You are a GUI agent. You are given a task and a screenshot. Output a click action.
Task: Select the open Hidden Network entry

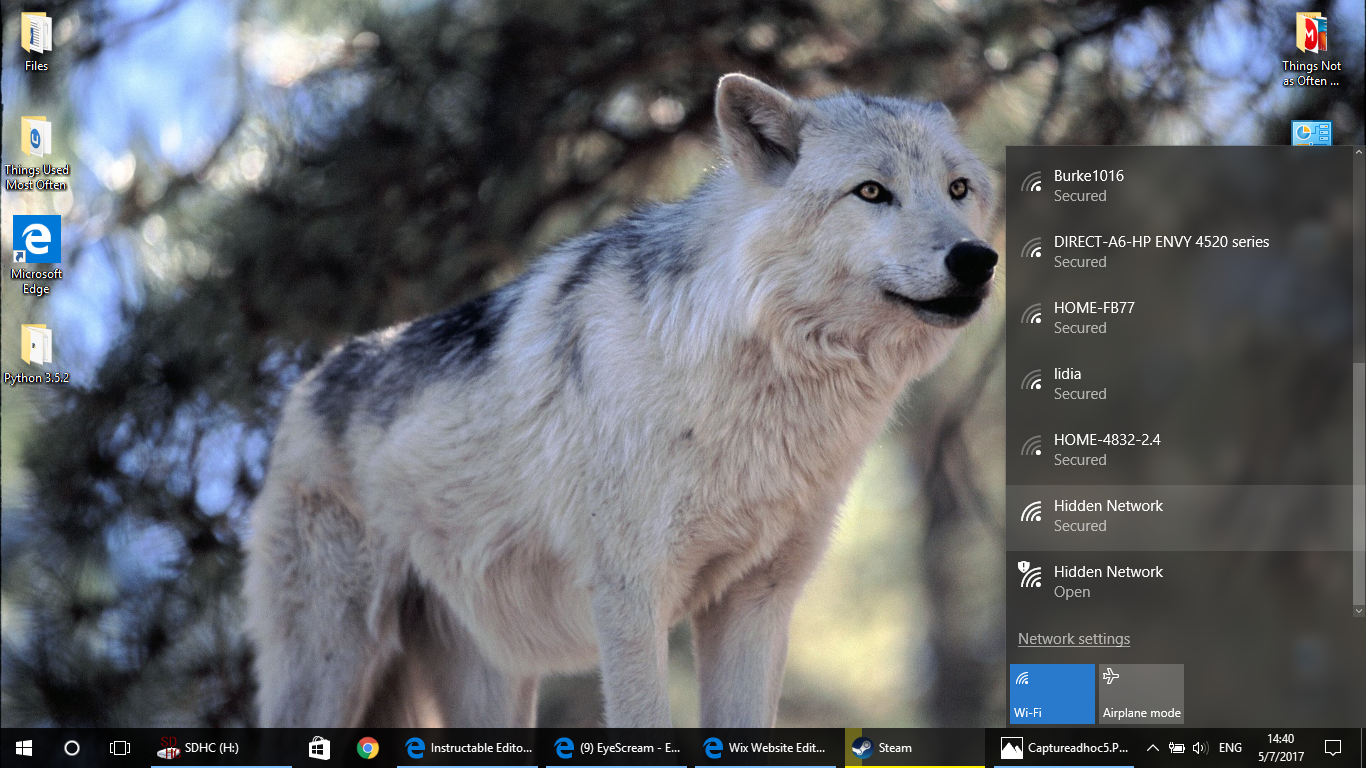click(x=1178, y=581)
